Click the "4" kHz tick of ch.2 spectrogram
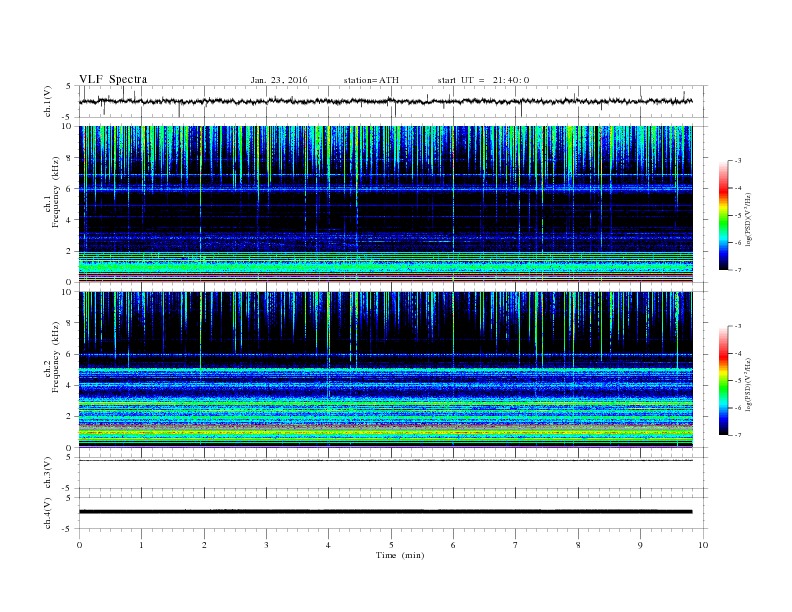792x612 pixels. point(69,385)
